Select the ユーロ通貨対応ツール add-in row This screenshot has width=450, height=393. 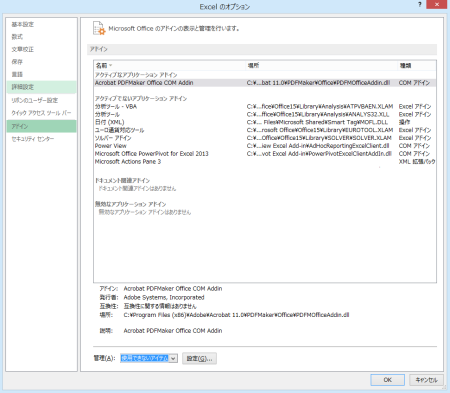pyautogui.click(x=265, y=130)
